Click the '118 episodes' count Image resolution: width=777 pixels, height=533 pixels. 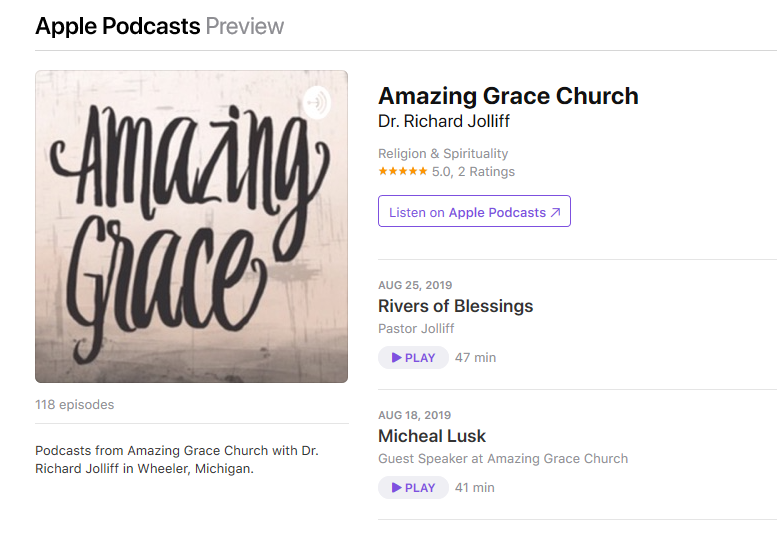(74, 405)
